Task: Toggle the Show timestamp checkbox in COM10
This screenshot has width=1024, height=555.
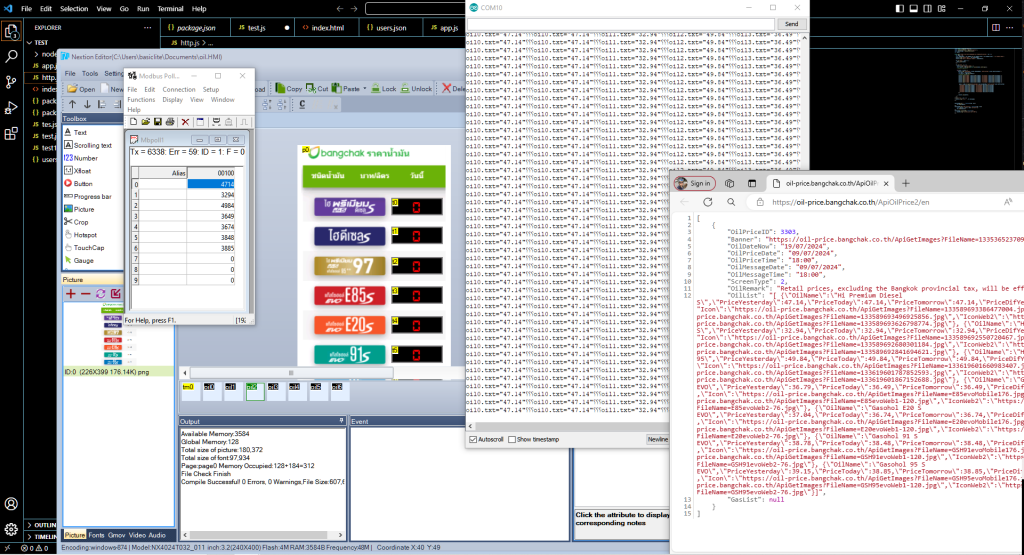Action: point(512,439)
